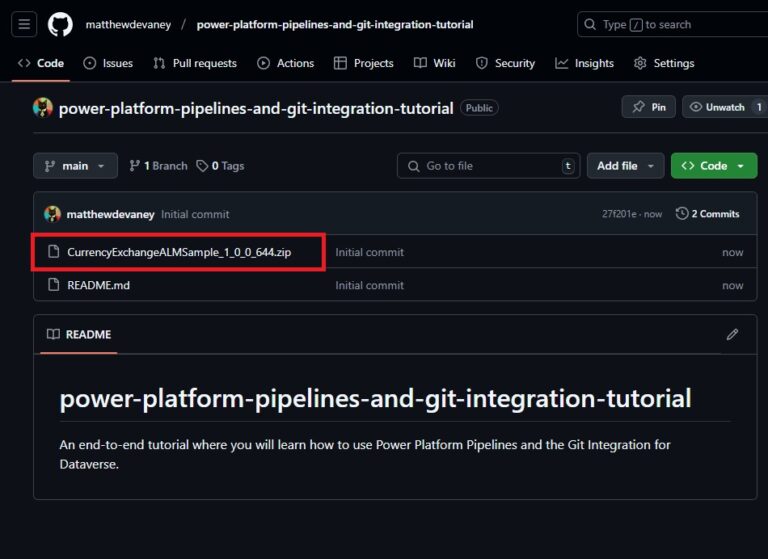Go to the Actions tab
Screen dimensions: 768x559
pos(286,63)
